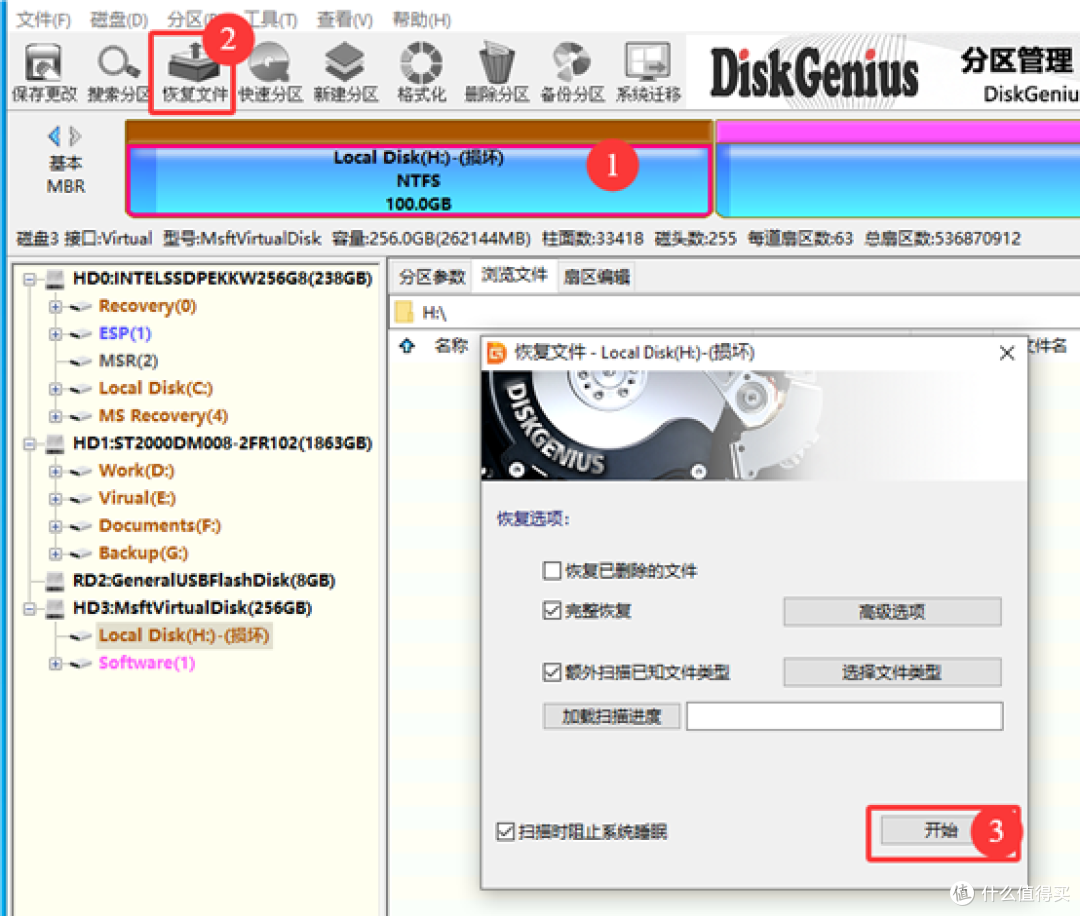Open the View (查看) menu
The height and width of the screenshot is (916, 1080).
pyautogui.click(x=344, y=19)
